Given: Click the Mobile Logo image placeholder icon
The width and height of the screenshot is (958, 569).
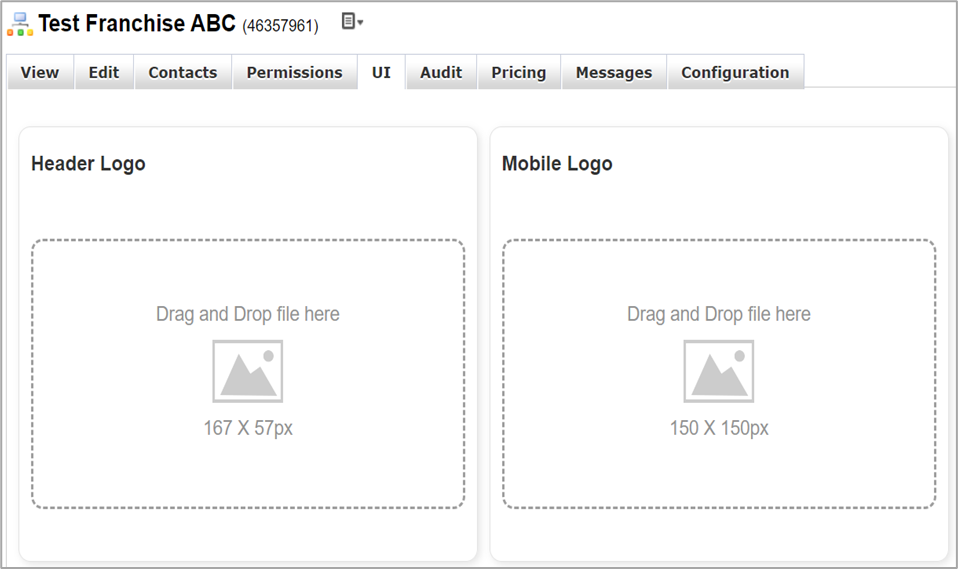Looking at the screenshot, I should click(718, 371).
